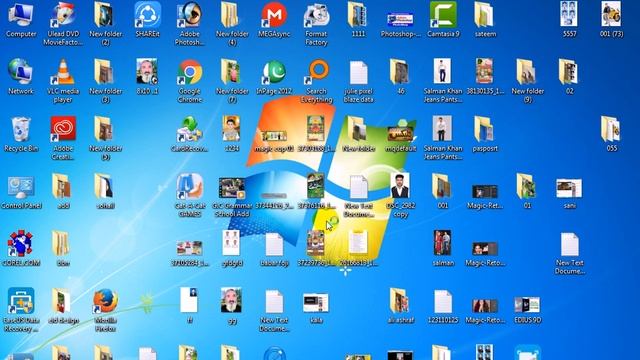Select the 5557 image file

(x=569, y=20)
